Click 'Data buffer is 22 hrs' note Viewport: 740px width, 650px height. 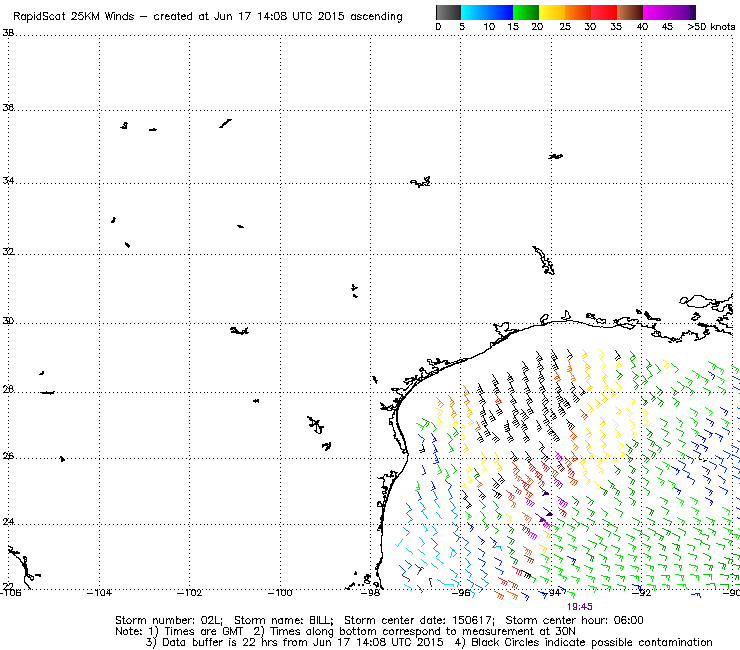pos(220,642)
